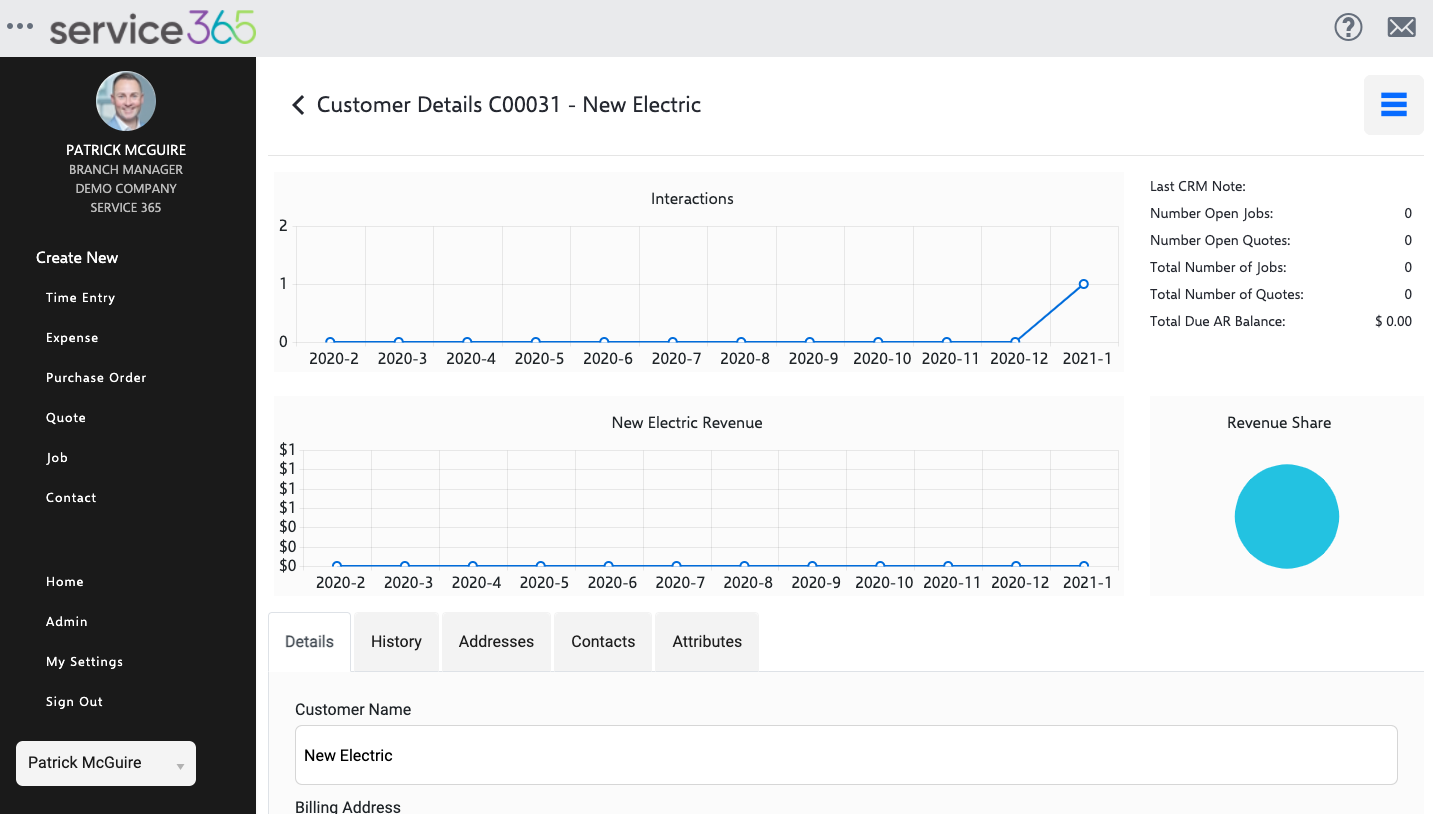Create a new Quote

point(66,418)
